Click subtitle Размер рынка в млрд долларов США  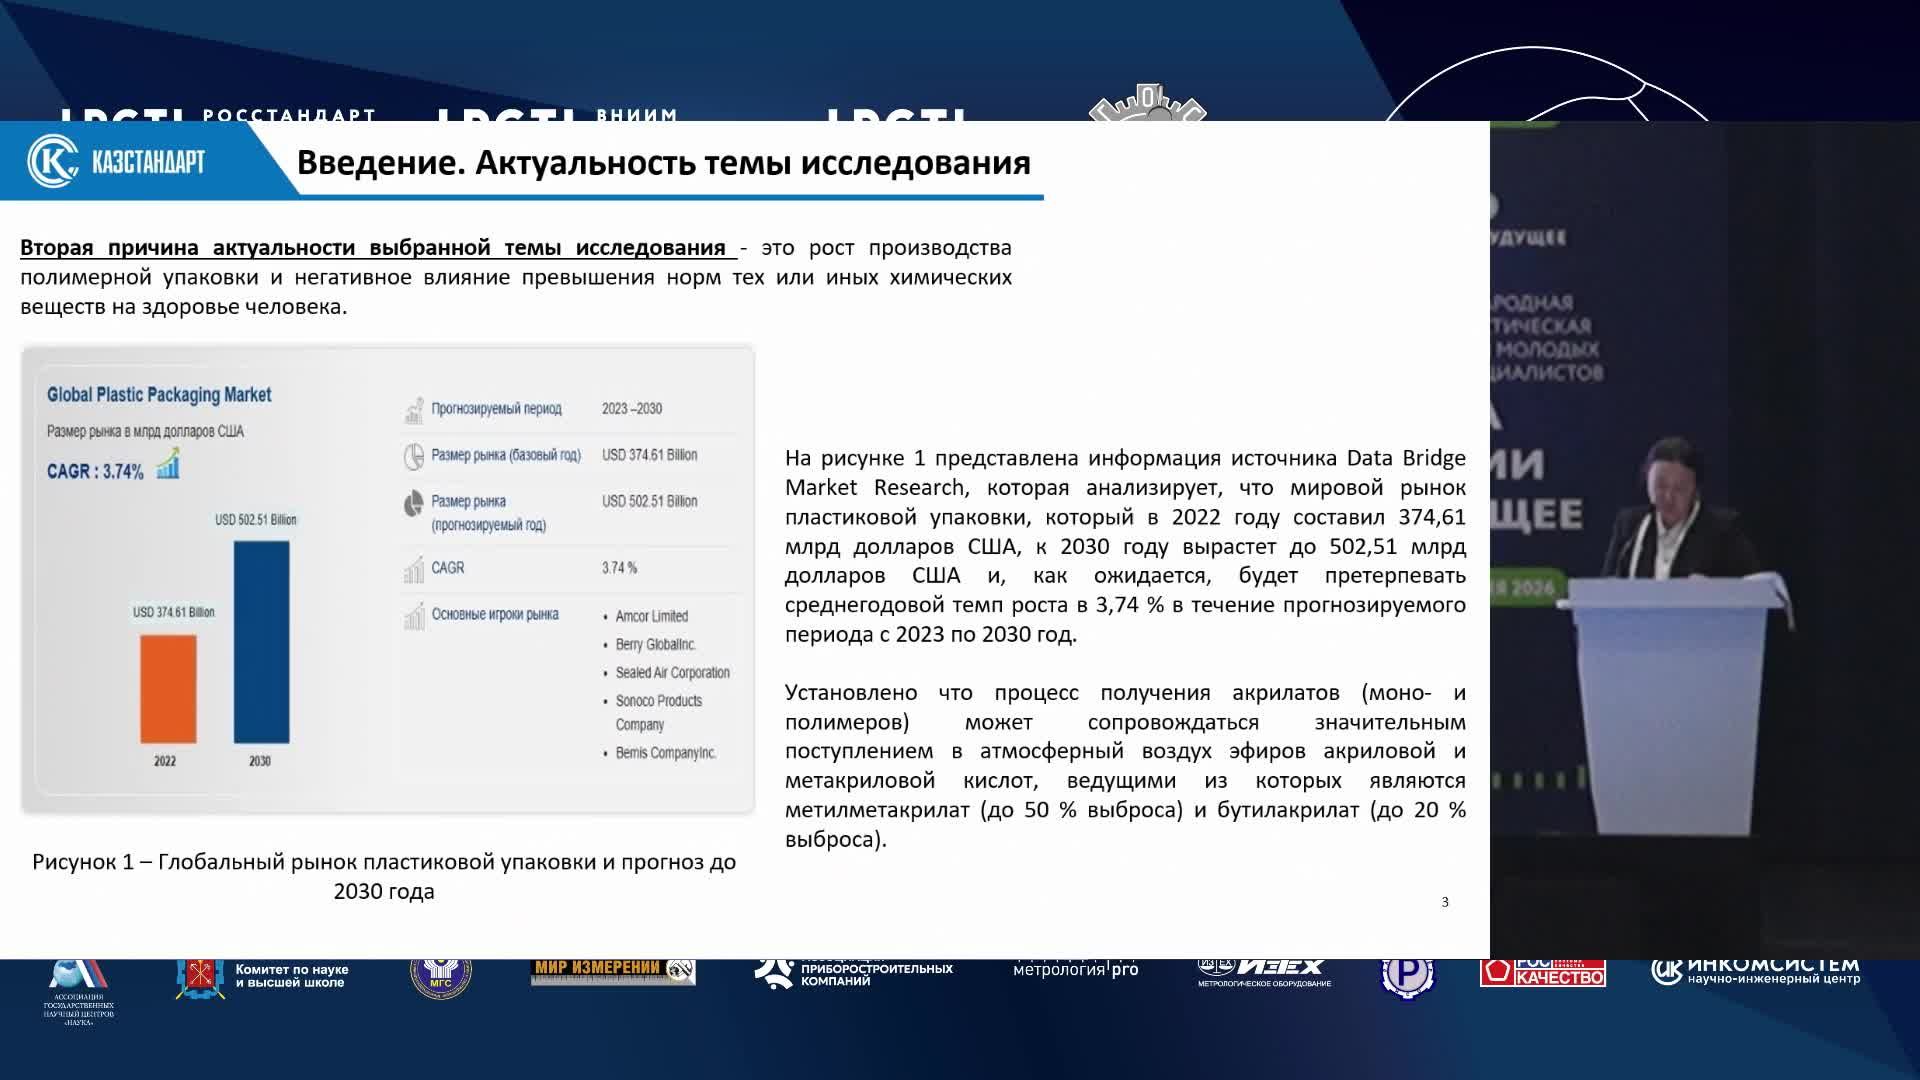145,432
